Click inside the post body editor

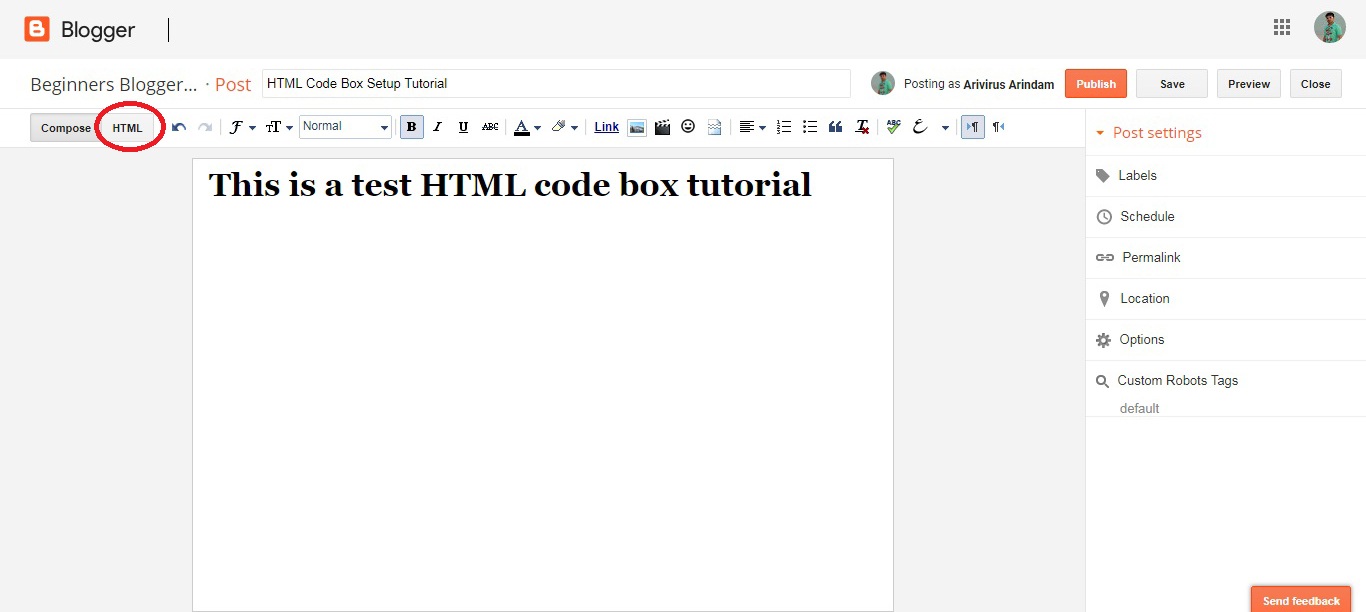[543, 385]
